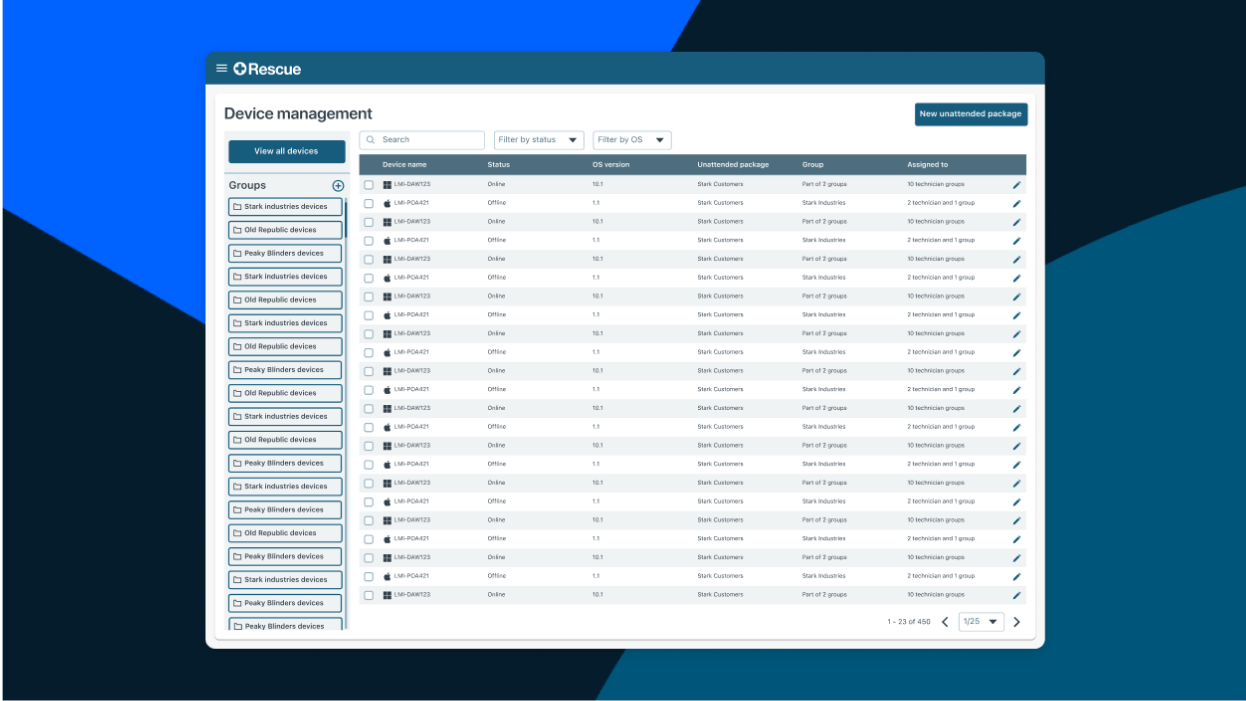
Task: Click the folder icon on Stark industries devices
Action: click(x=236, y=206)
